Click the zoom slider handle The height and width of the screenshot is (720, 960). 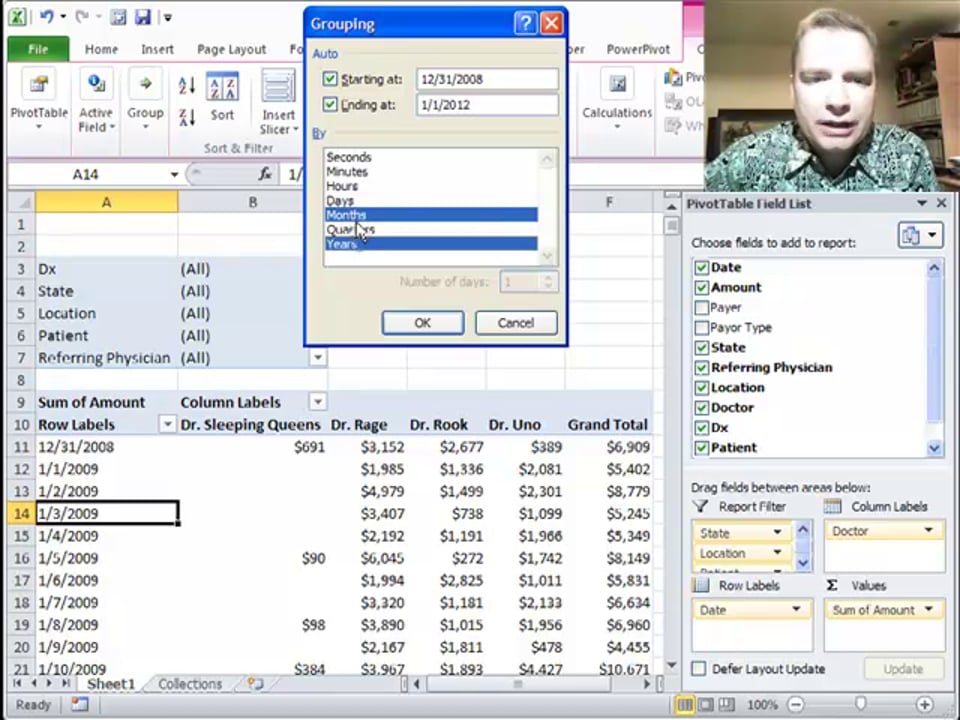pos(860,704)
